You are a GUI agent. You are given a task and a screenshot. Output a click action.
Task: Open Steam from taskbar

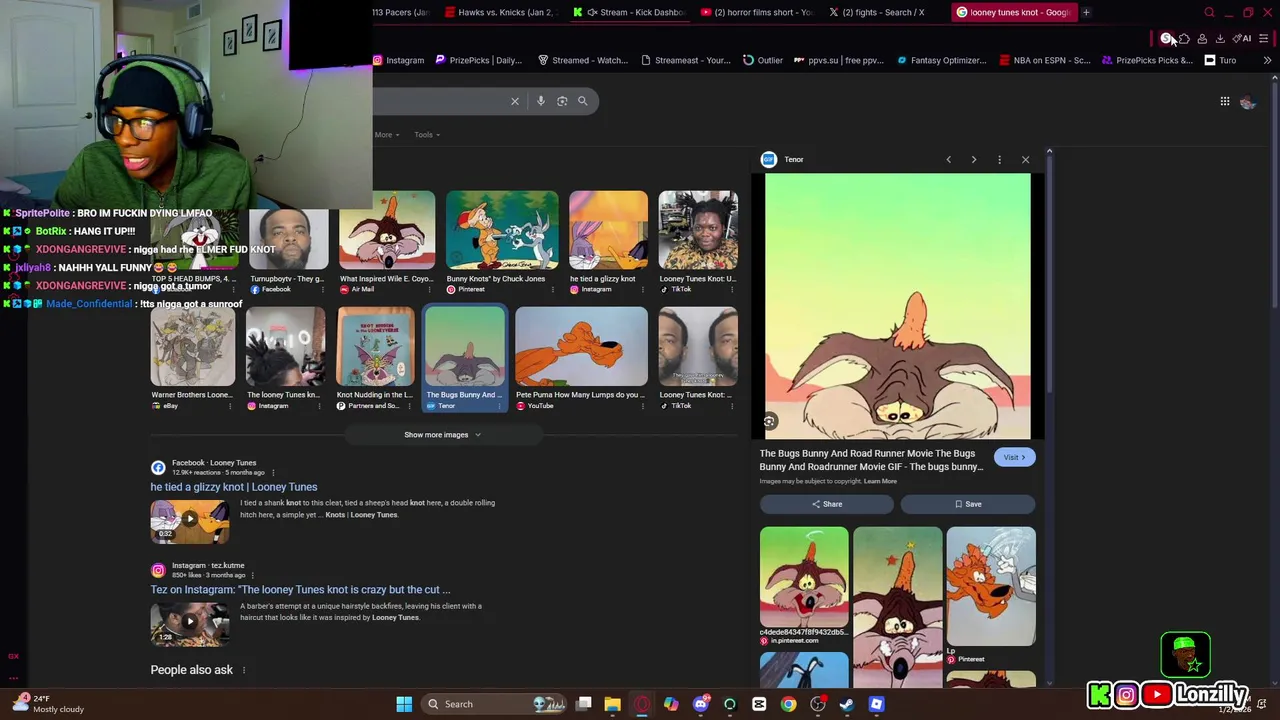(x=847, y=704)
